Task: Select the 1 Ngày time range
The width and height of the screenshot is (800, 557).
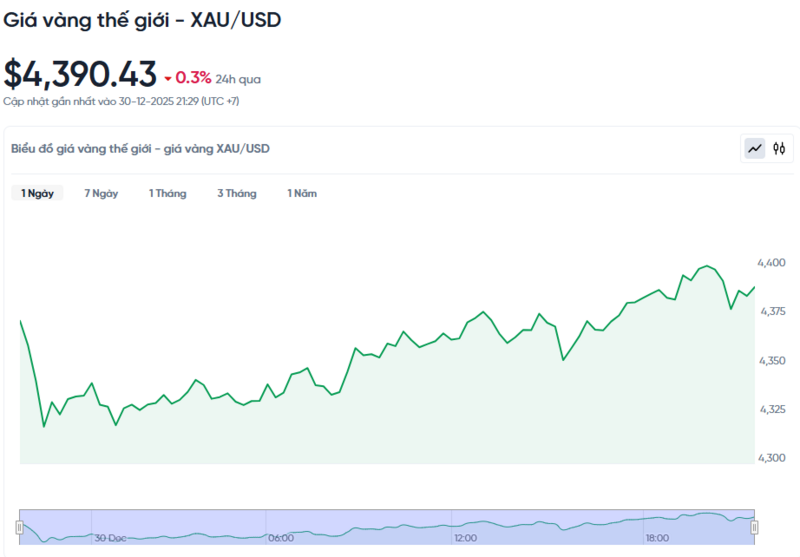Action: pyautogui.click(x=38, y=193)
